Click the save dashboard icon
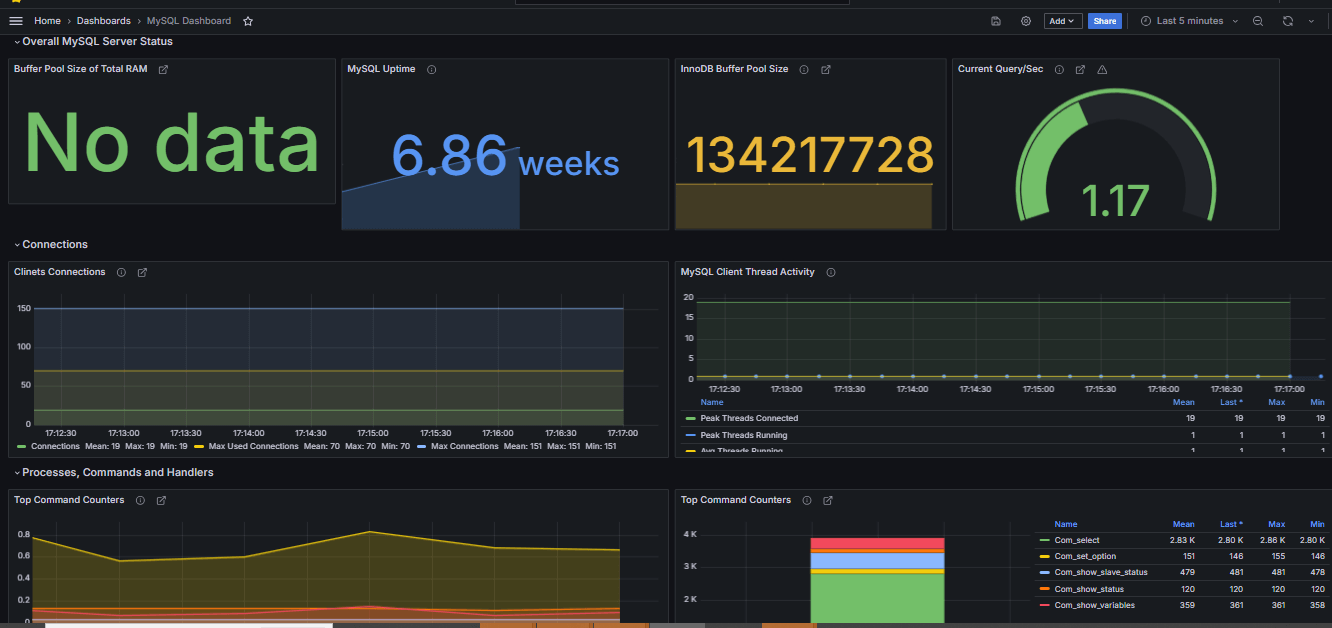The image size is (1332, 628). tap(995, 21)
